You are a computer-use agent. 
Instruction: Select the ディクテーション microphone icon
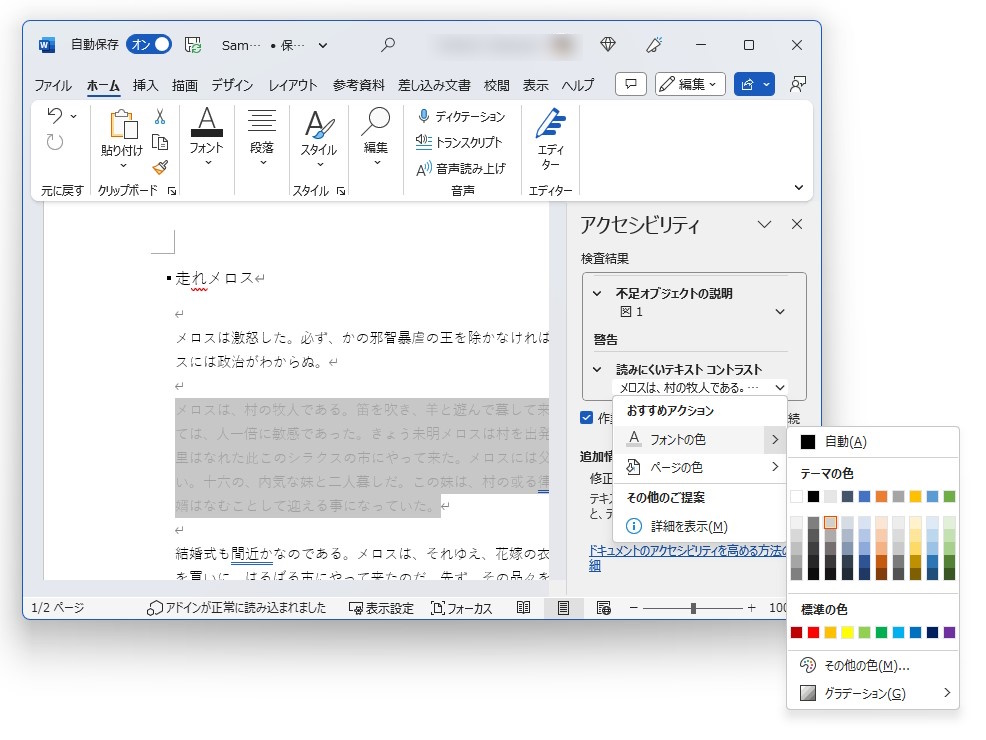pos(423,115)
